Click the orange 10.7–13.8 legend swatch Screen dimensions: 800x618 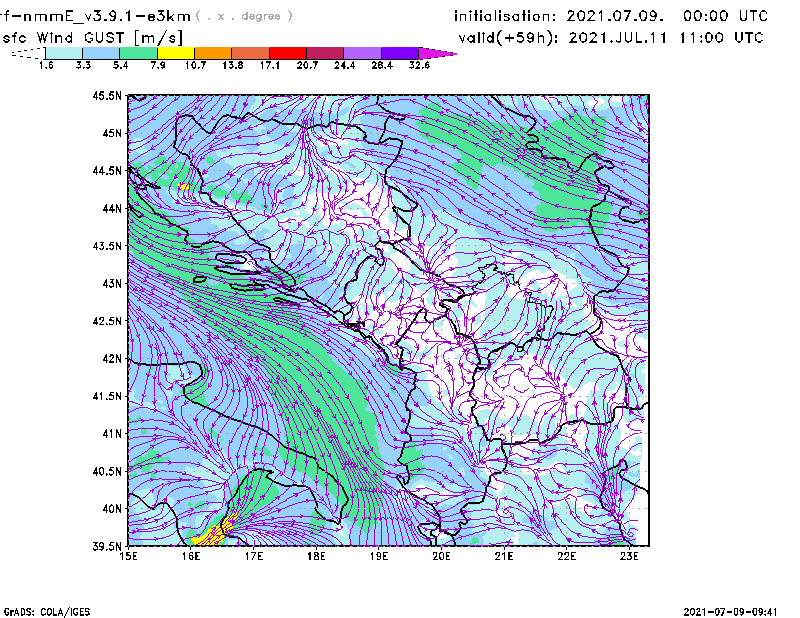tap(213, 53)
